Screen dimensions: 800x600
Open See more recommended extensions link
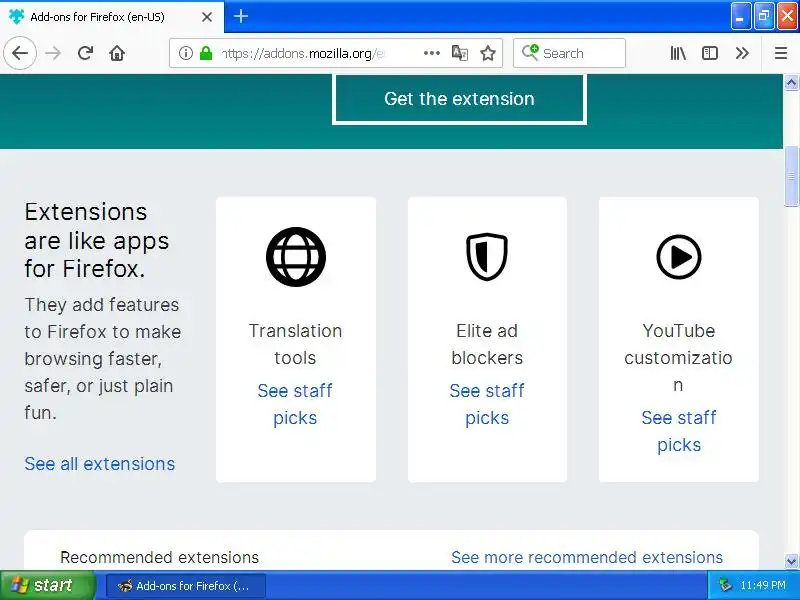pos(587,557)
